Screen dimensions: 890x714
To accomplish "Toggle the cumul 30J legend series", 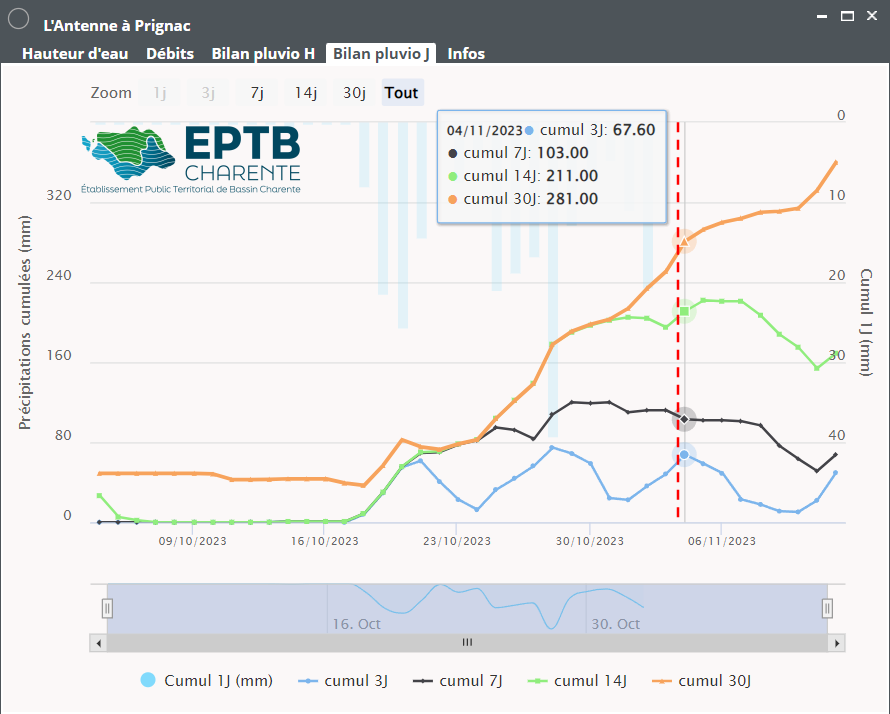I will point(702,681).
